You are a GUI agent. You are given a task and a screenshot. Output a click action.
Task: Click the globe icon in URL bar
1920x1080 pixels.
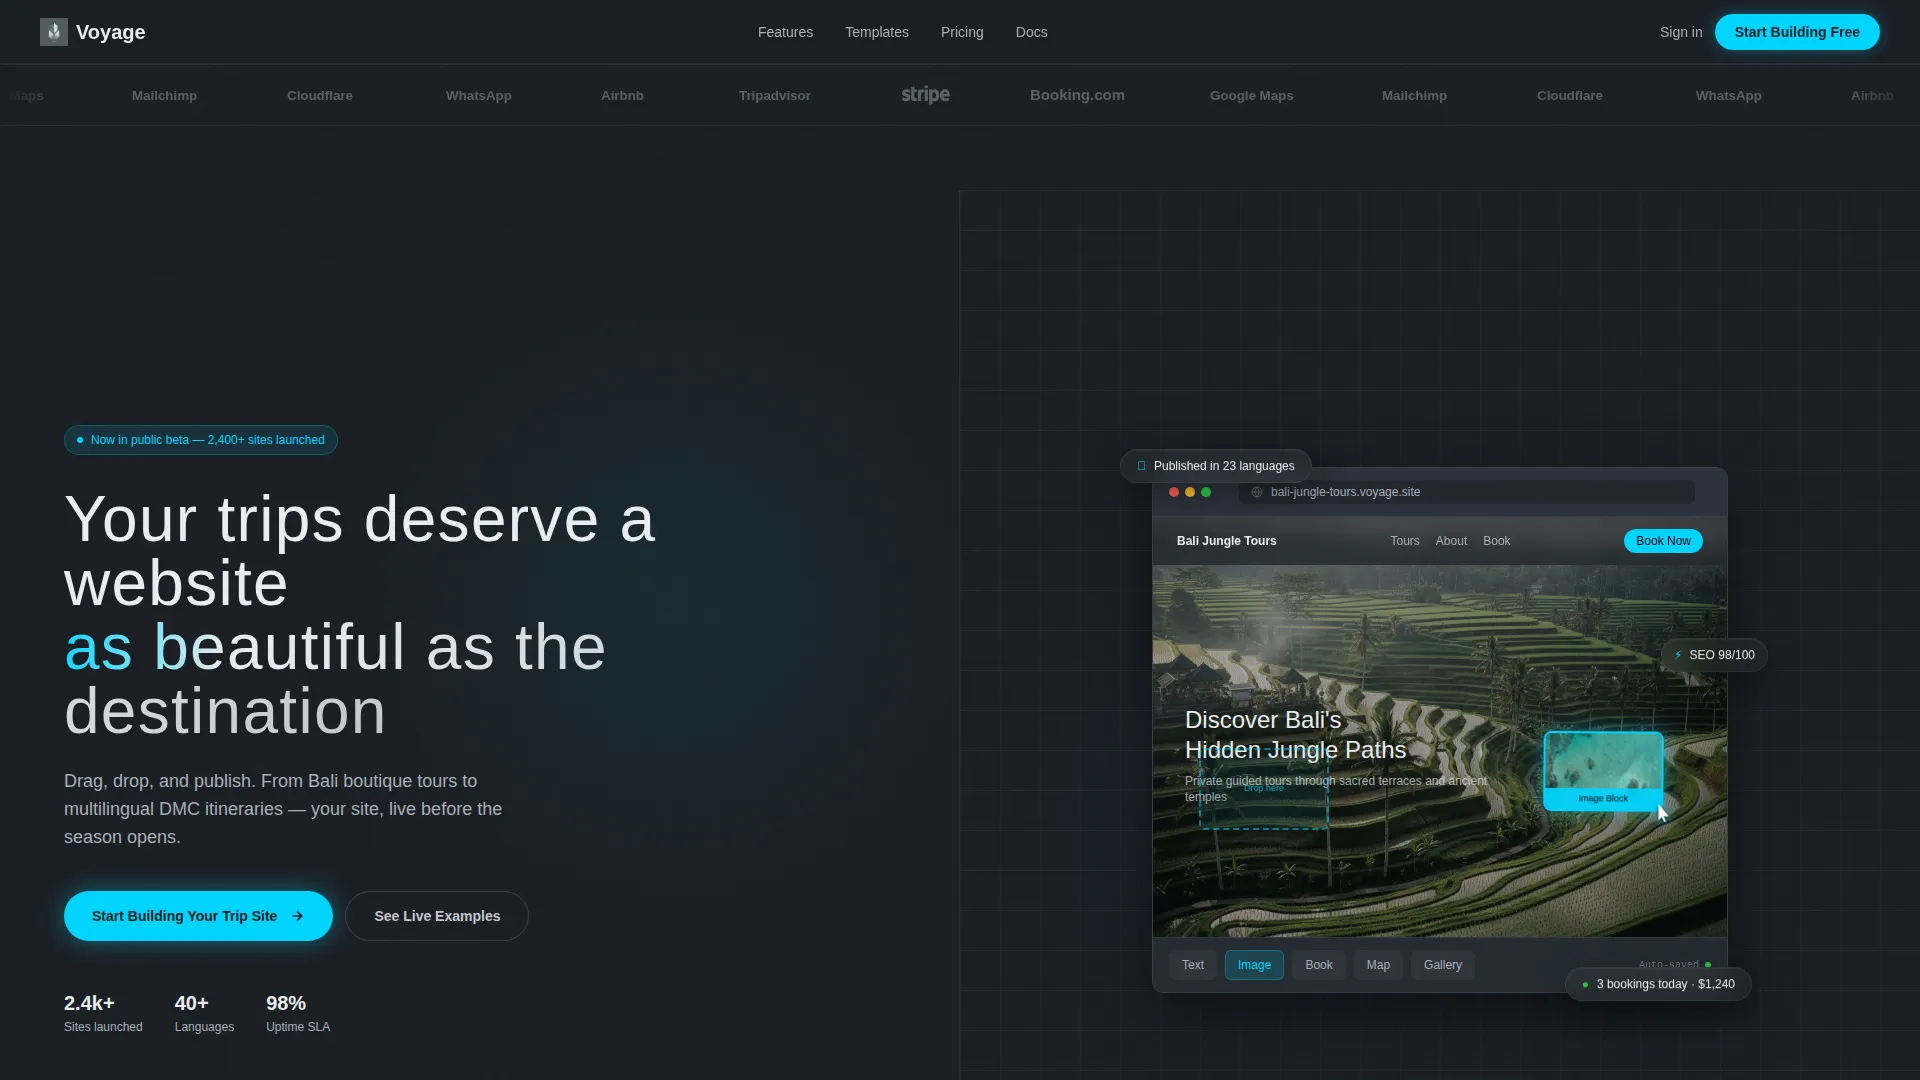tap(1257, 492)
